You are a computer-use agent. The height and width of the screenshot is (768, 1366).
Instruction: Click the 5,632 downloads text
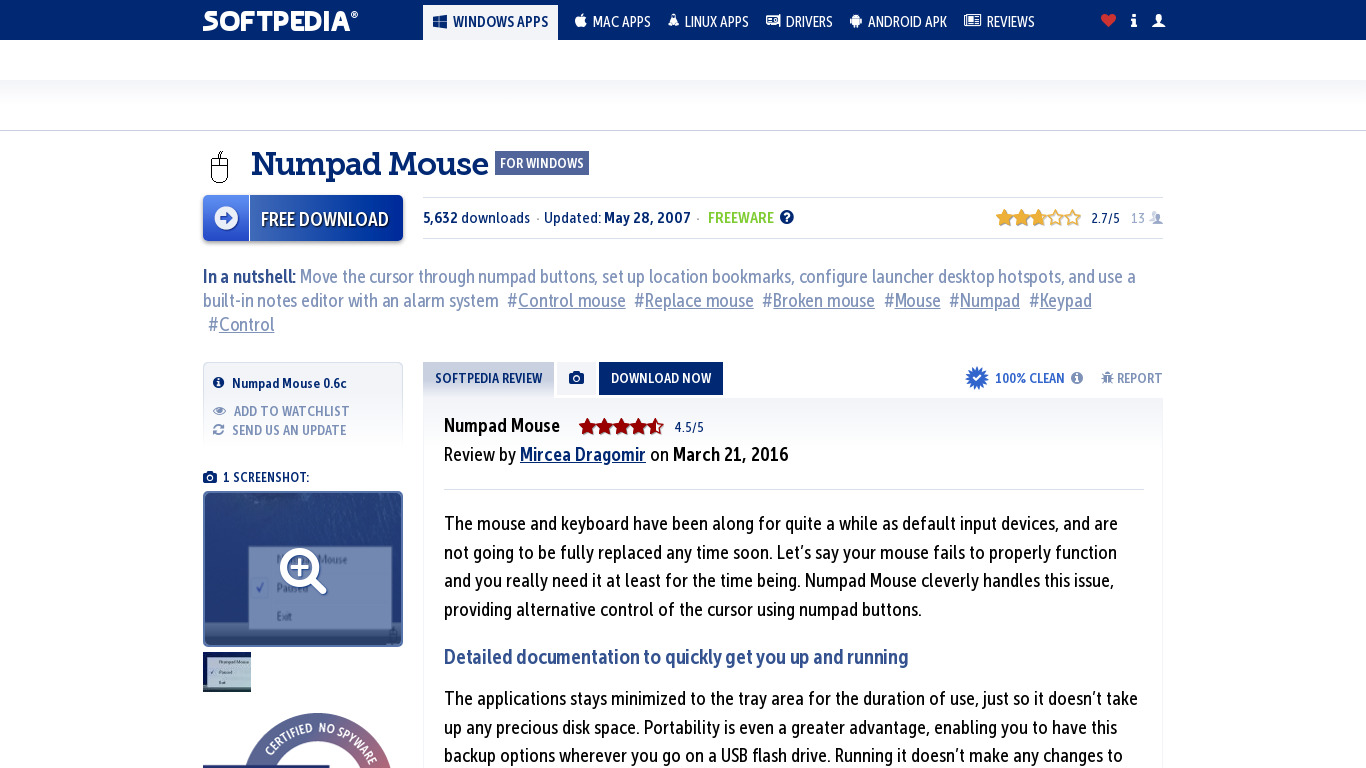pyautogui.click(x=476, y=218)
